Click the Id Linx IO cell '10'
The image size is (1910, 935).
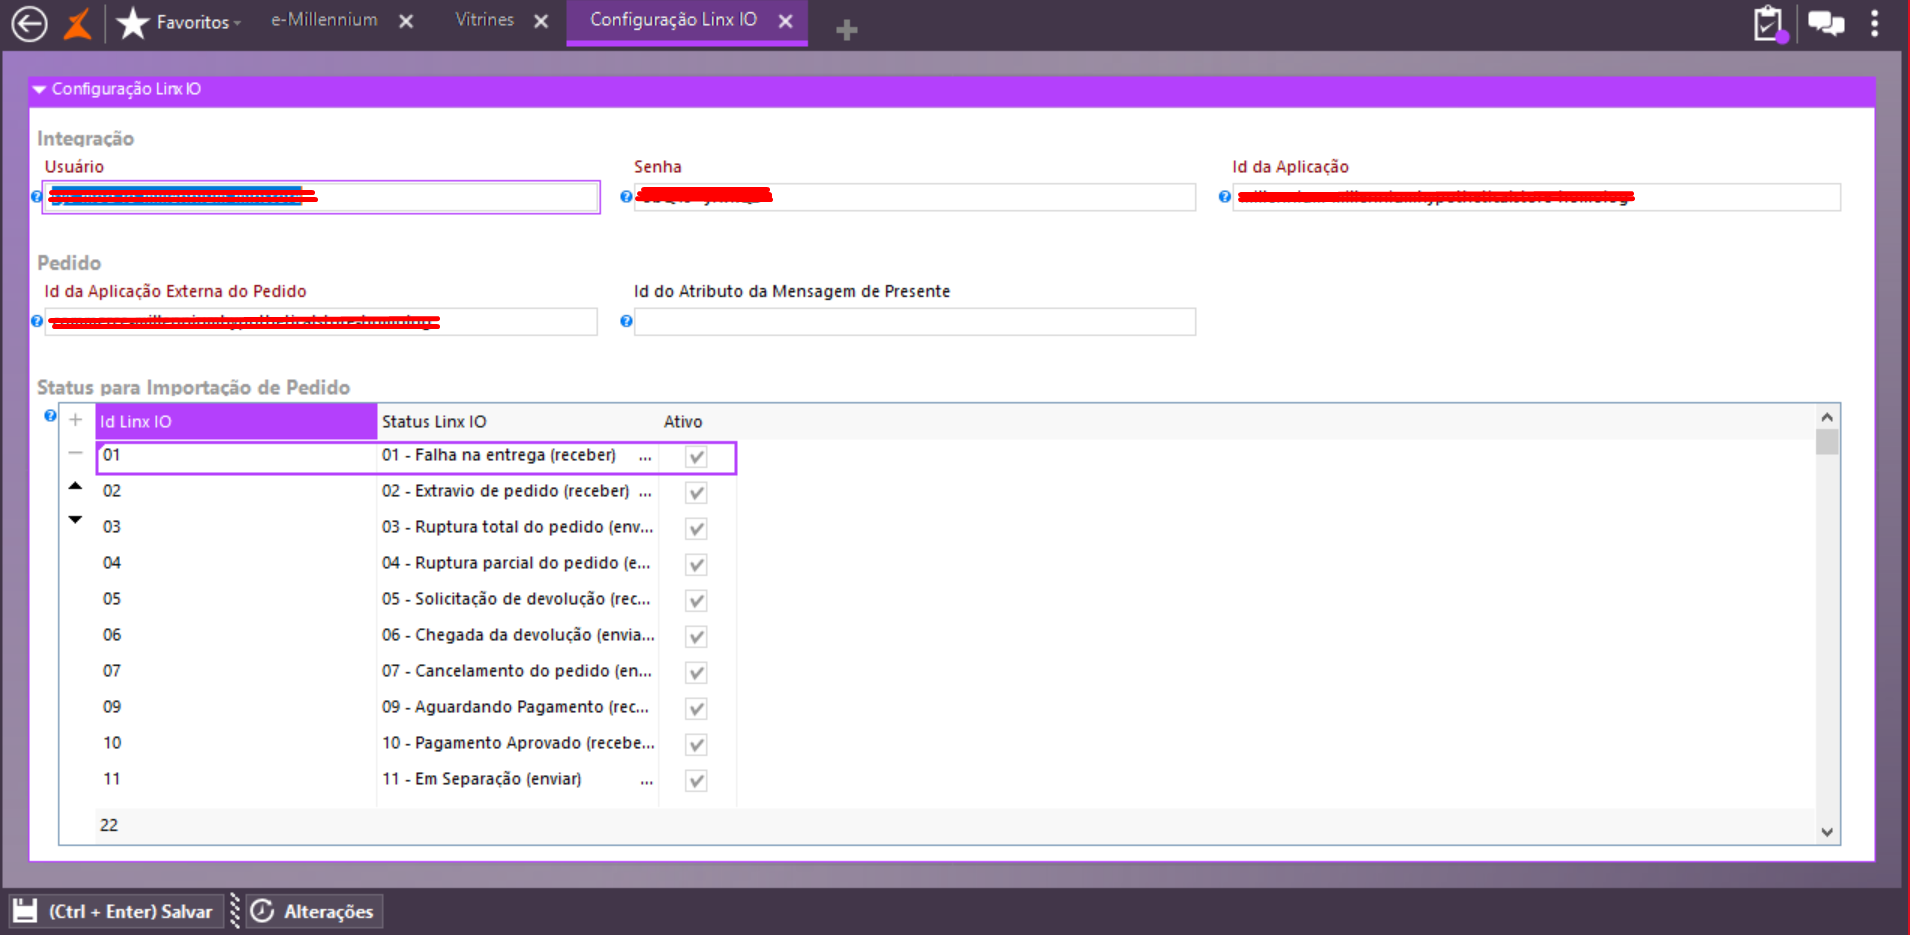pyautogui.click(x=236, y=744)
